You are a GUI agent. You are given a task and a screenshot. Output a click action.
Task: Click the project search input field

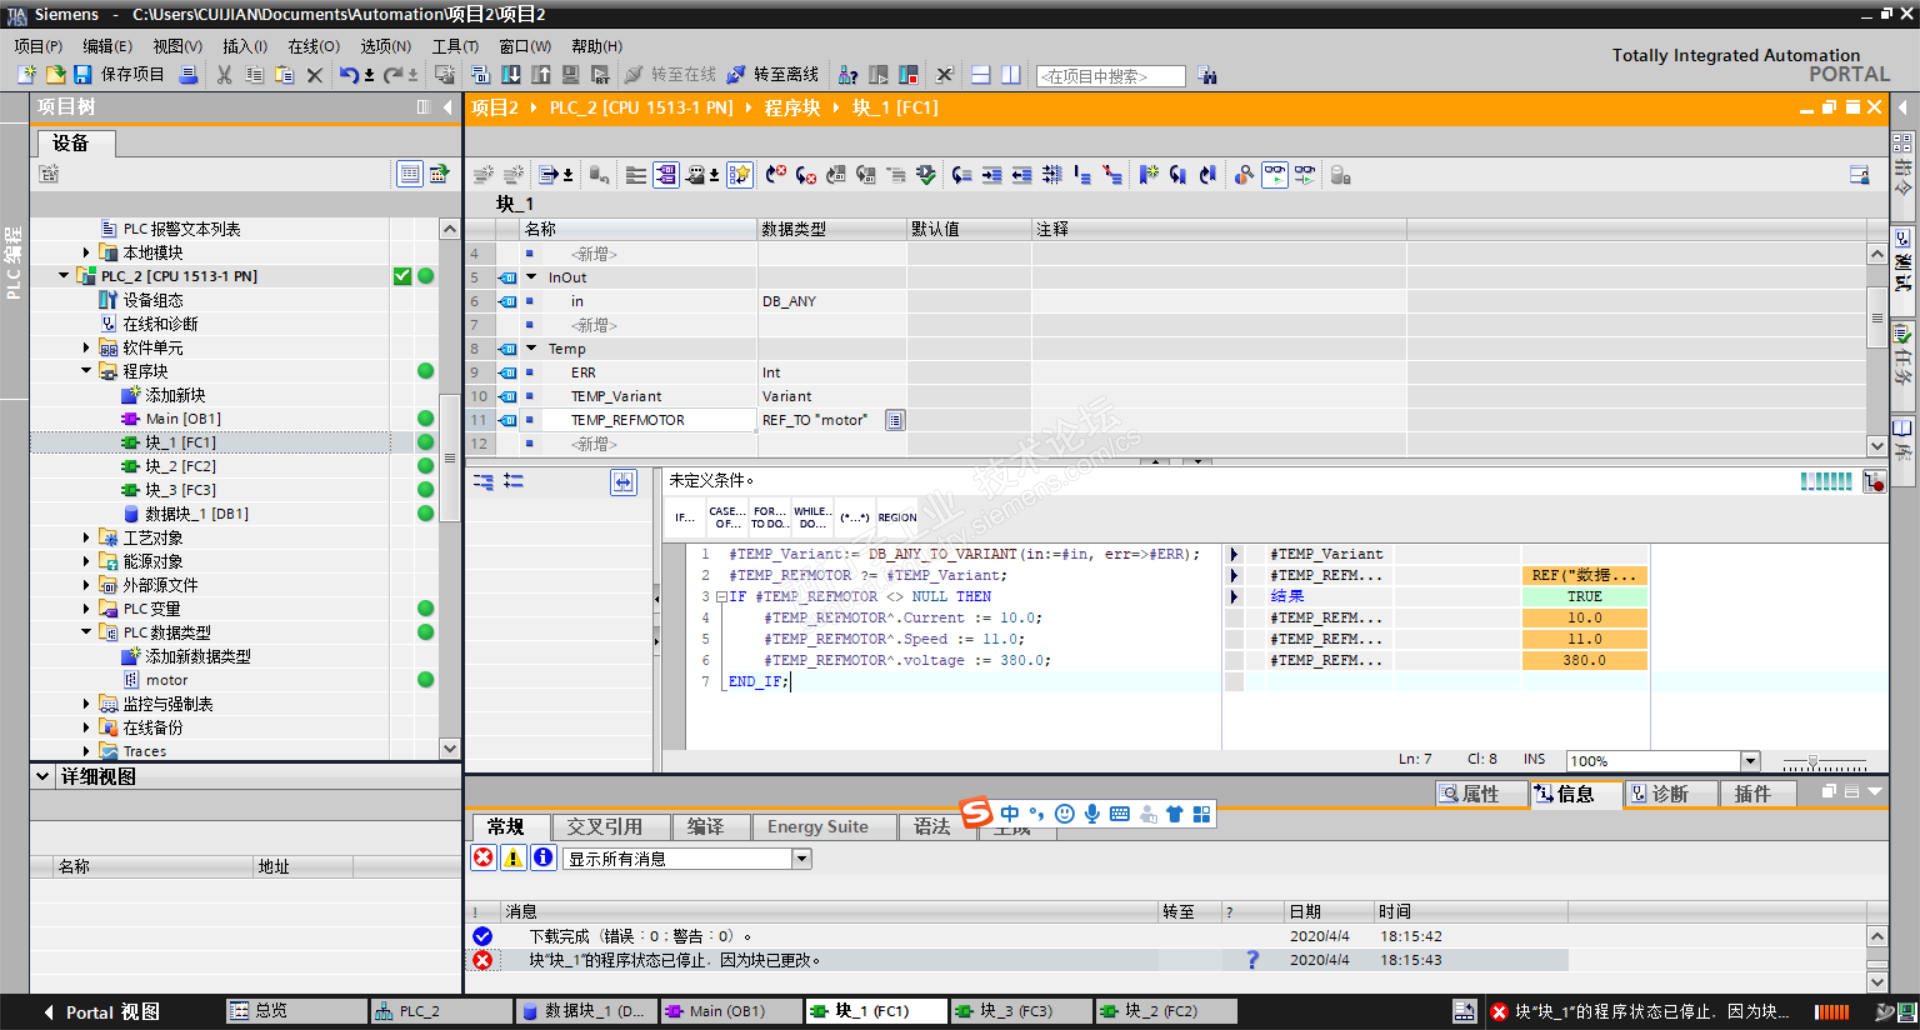[1110, 76]
